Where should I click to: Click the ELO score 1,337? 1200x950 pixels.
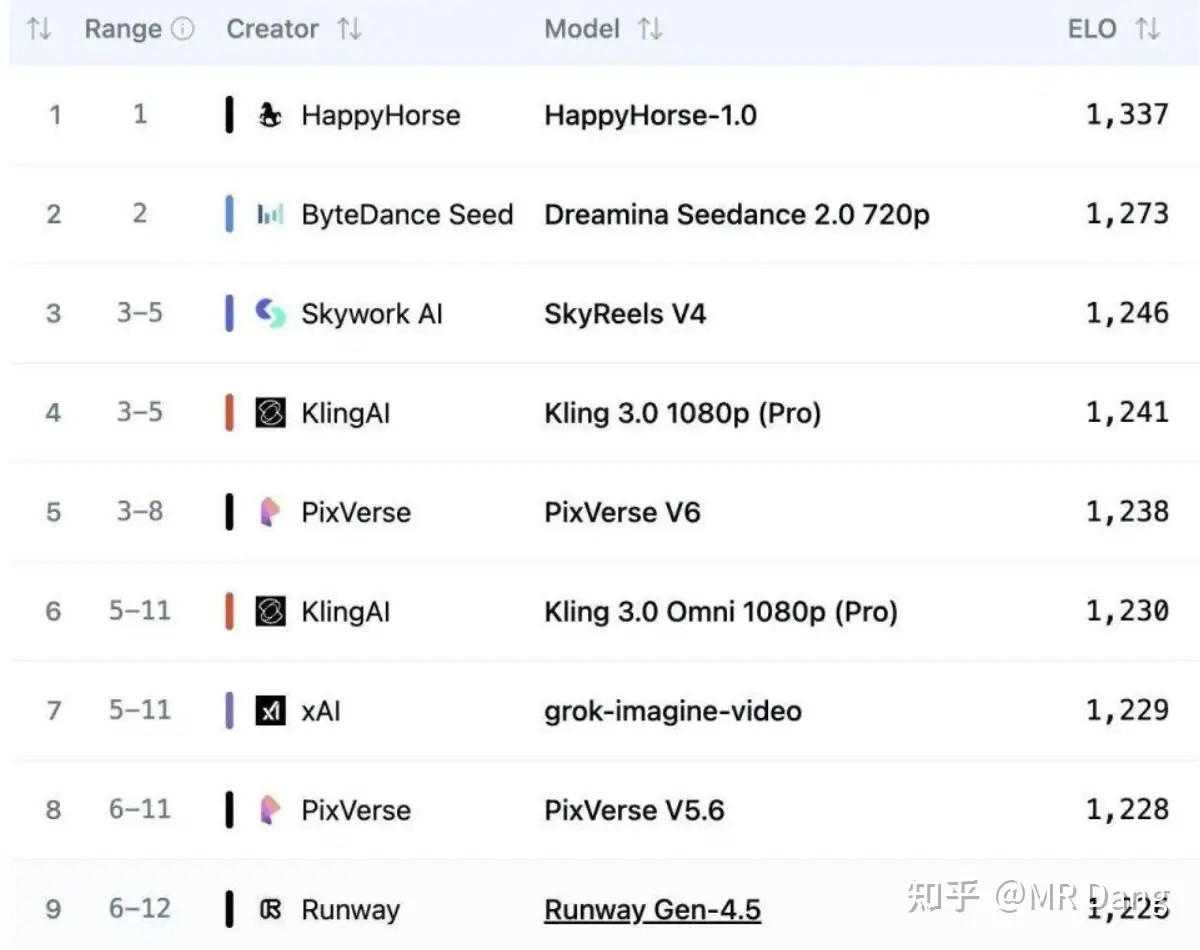click(1127, 115)
